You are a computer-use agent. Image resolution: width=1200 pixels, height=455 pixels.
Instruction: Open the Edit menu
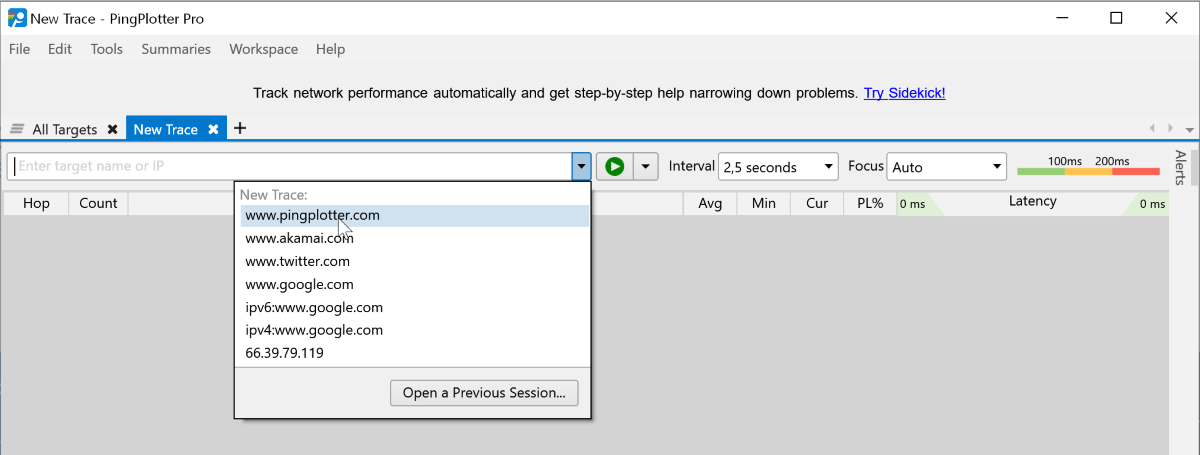tap(60, 49)
